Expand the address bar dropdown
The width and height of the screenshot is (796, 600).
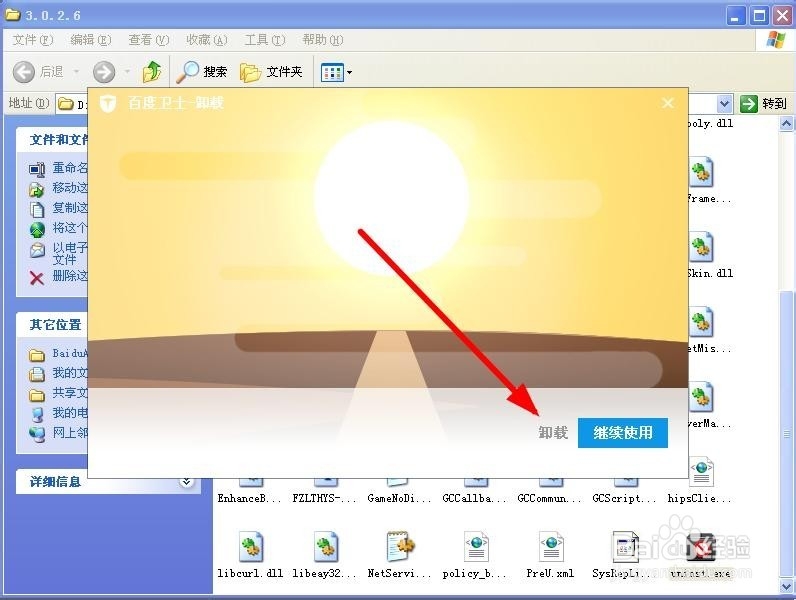(x=724, y=104)
